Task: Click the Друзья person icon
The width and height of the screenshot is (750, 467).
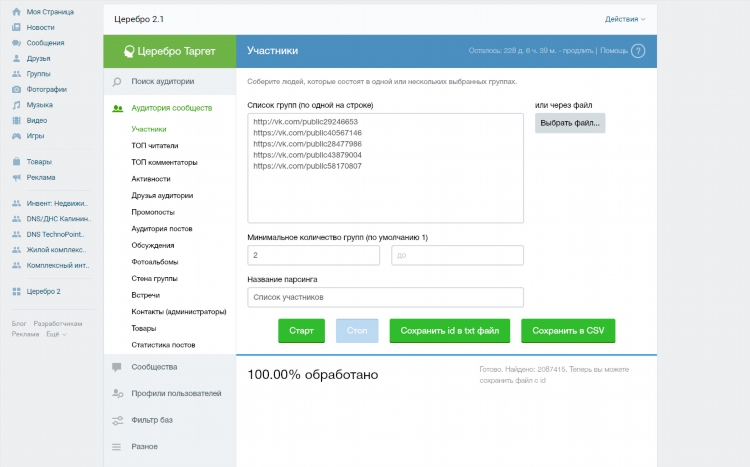Action: [16, 58]
